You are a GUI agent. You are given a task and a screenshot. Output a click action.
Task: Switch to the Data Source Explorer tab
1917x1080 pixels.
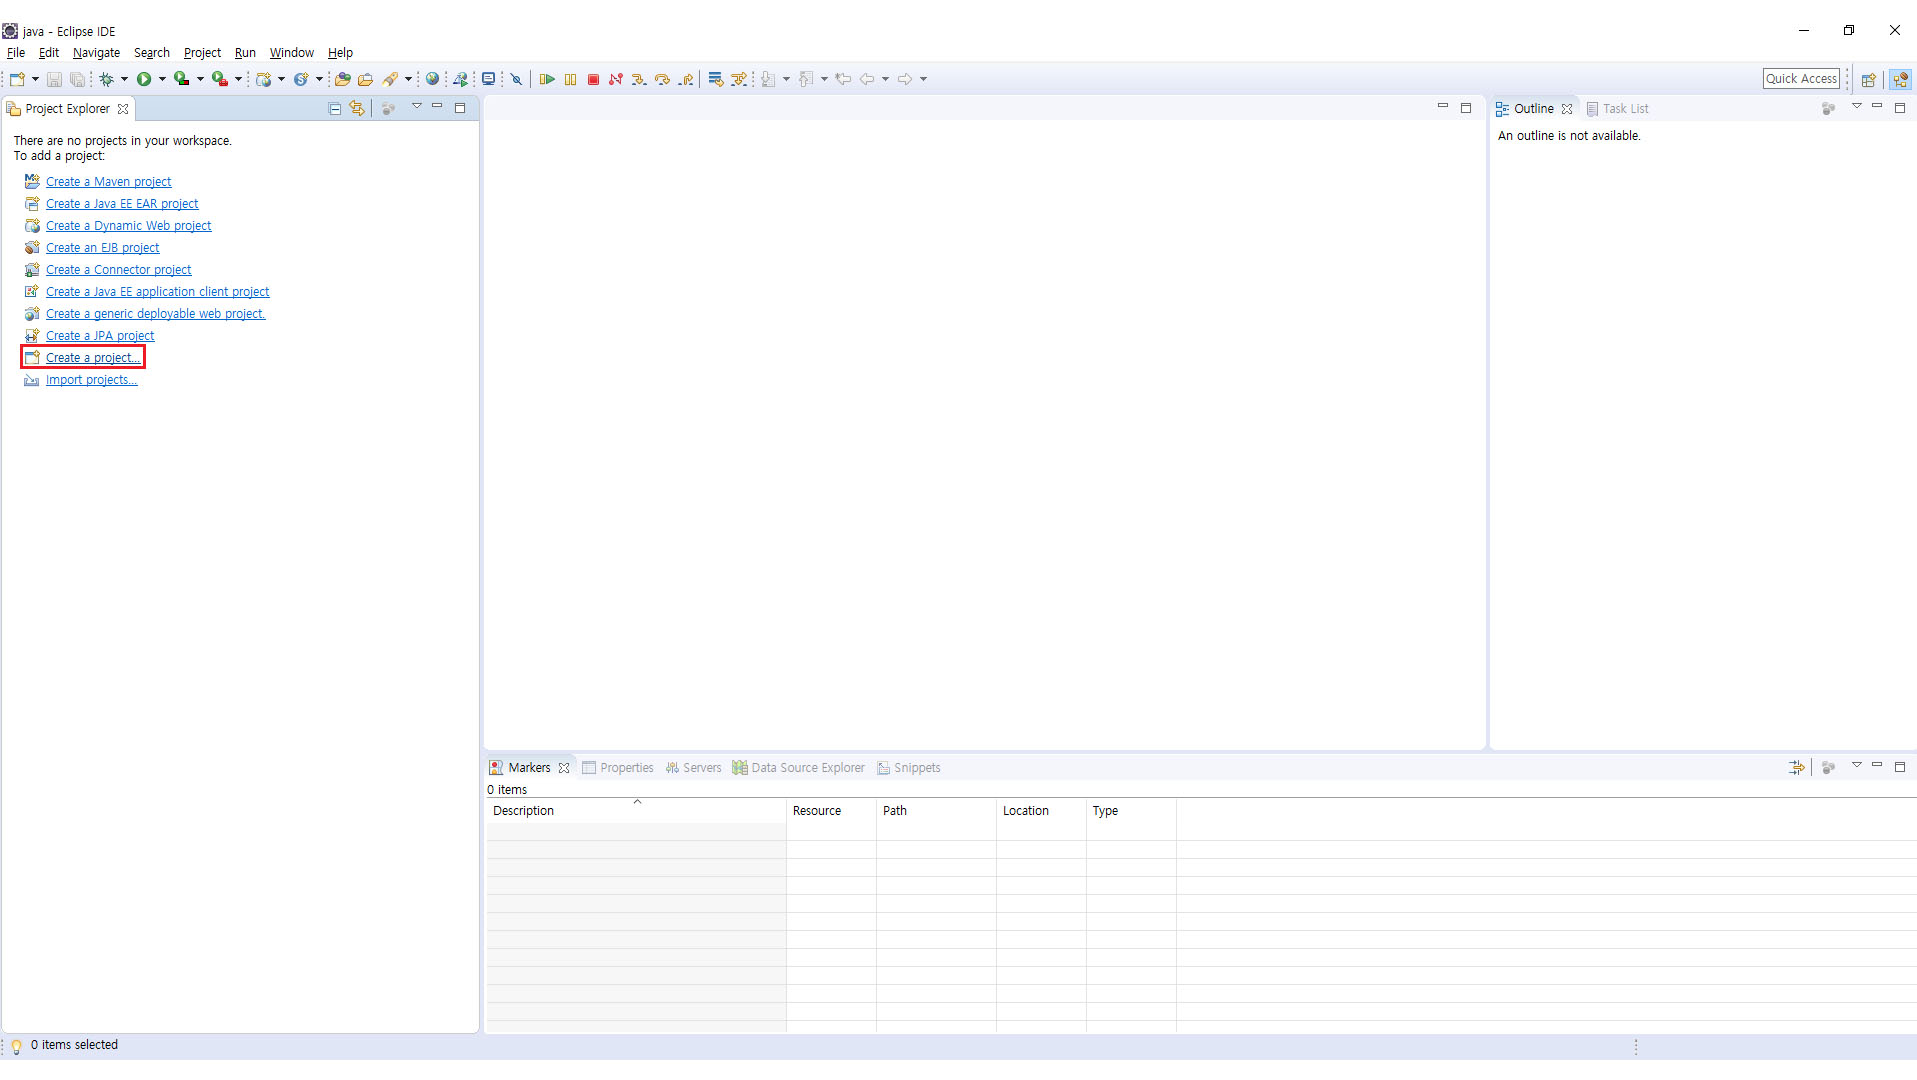click(798, 768)
